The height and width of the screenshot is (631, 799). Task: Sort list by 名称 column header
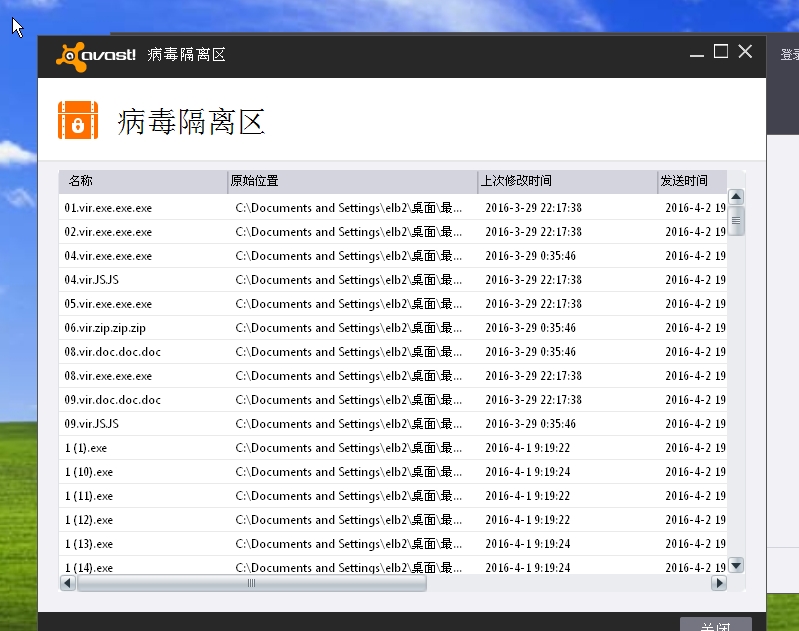click(x=81, y=181)
